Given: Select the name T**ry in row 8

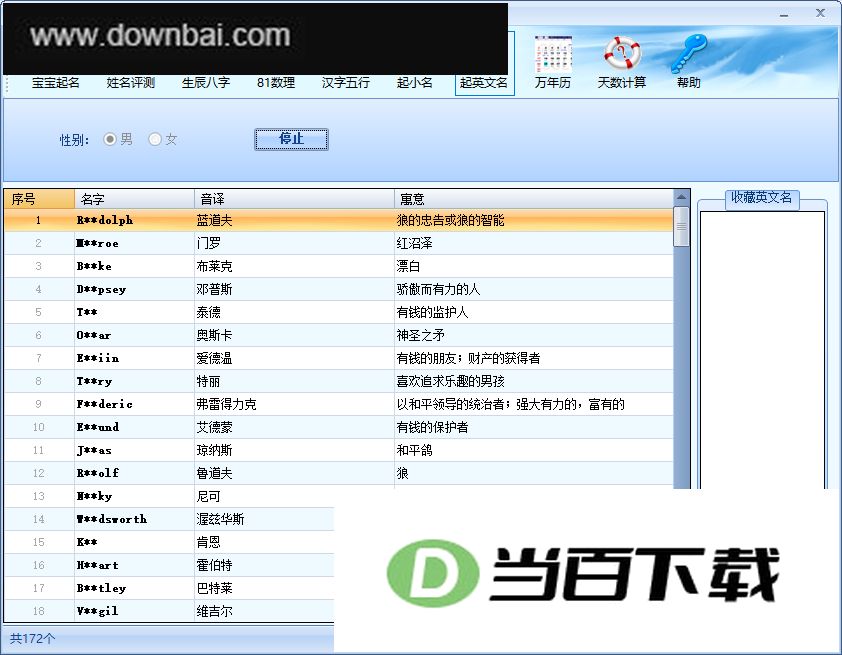Looking at the screenshot, I should coord(94,381).
